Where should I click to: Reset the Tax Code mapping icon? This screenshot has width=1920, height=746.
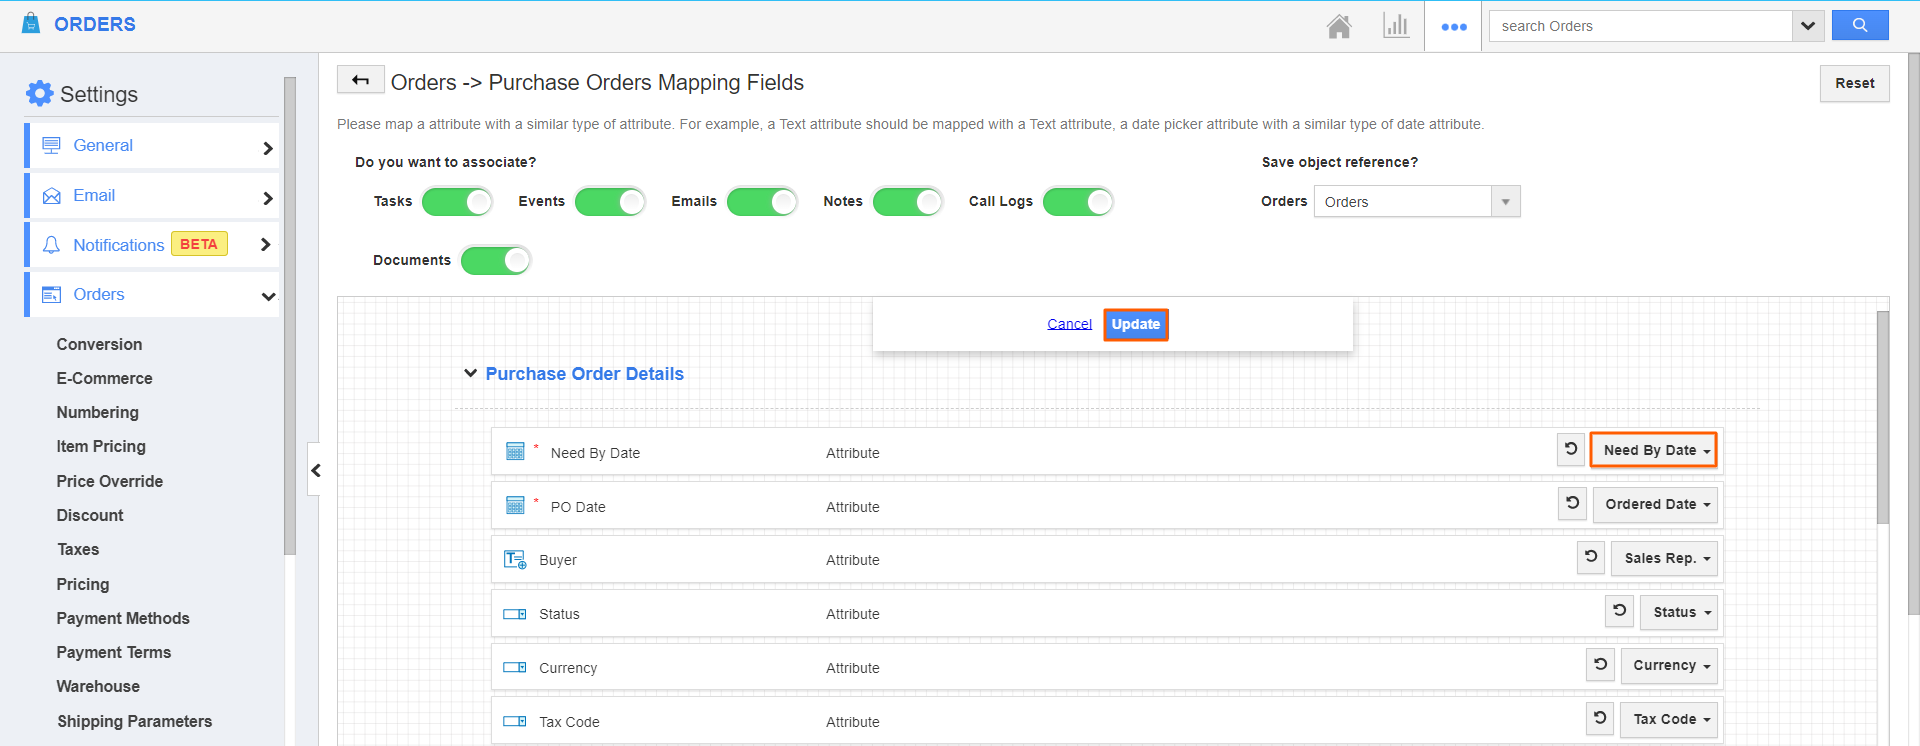click(x=1600, y=718)
